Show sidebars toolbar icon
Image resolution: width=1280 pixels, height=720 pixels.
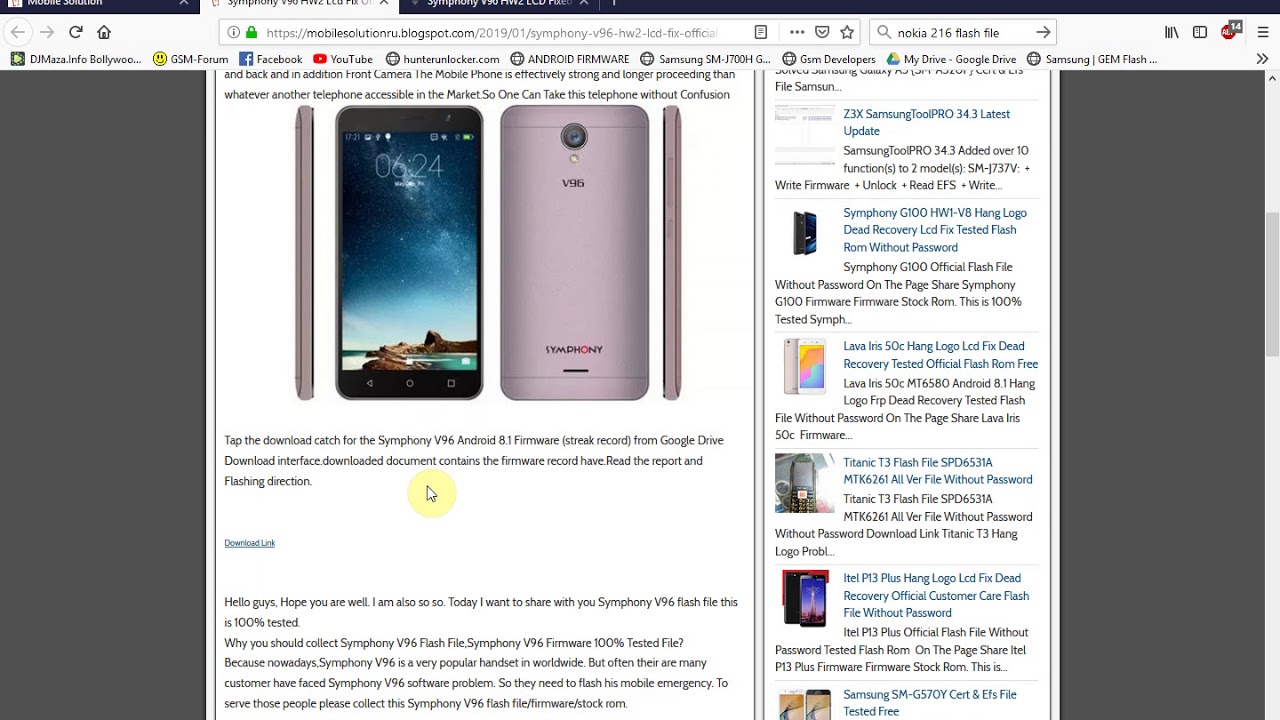(1200, 32)
